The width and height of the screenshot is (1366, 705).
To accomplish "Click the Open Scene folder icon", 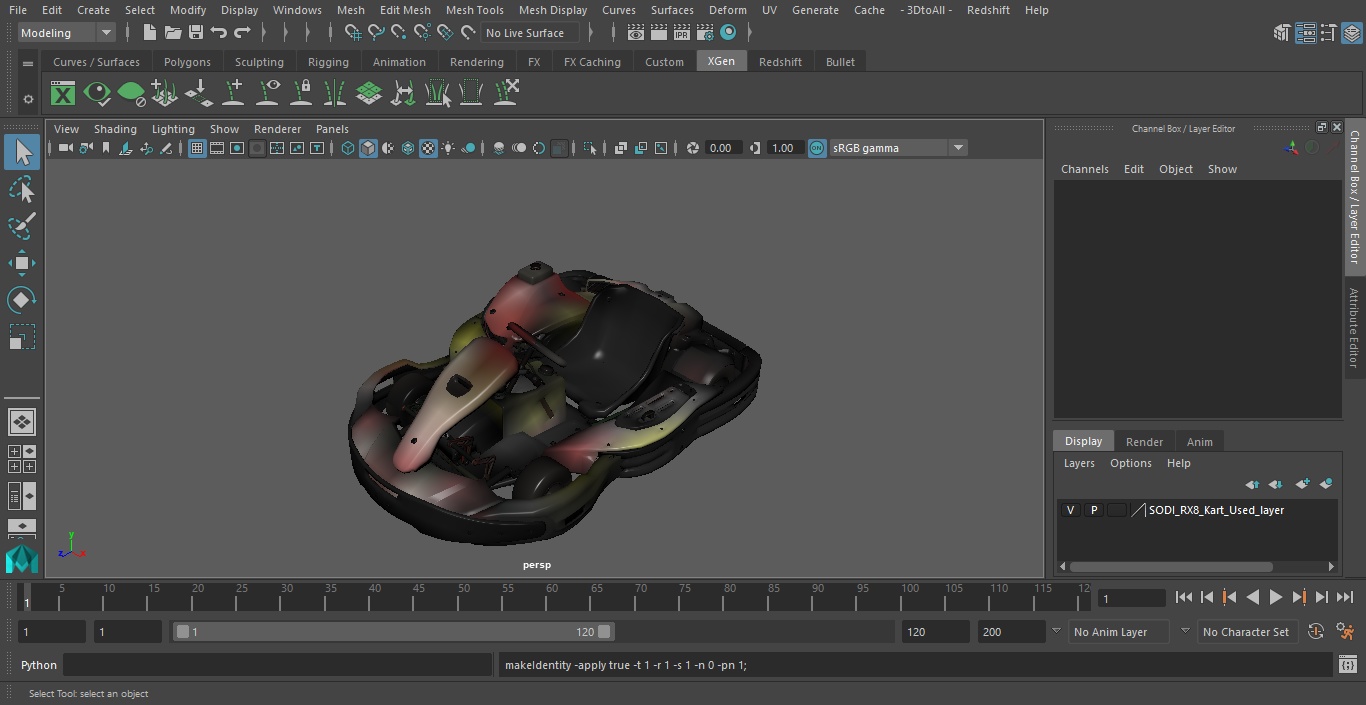I will point(172,33).
